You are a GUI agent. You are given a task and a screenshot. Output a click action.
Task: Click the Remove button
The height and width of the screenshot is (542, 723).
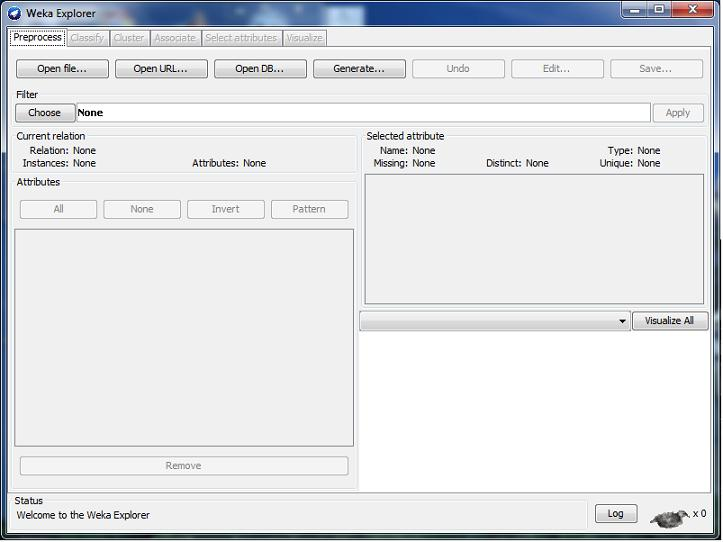click(184, 465)
